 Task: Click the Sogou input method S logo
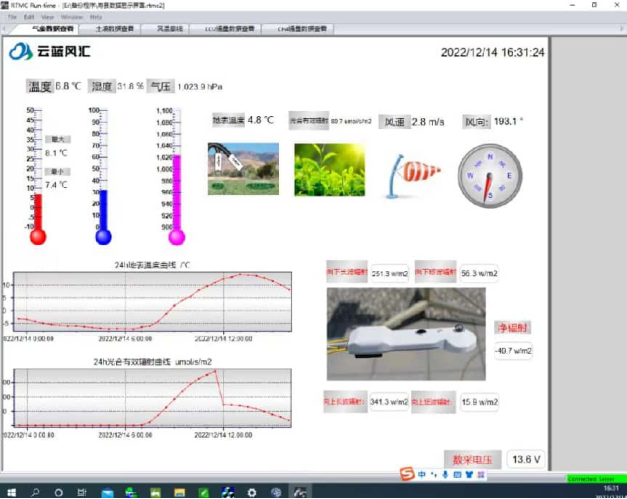(x=407, y=474)
